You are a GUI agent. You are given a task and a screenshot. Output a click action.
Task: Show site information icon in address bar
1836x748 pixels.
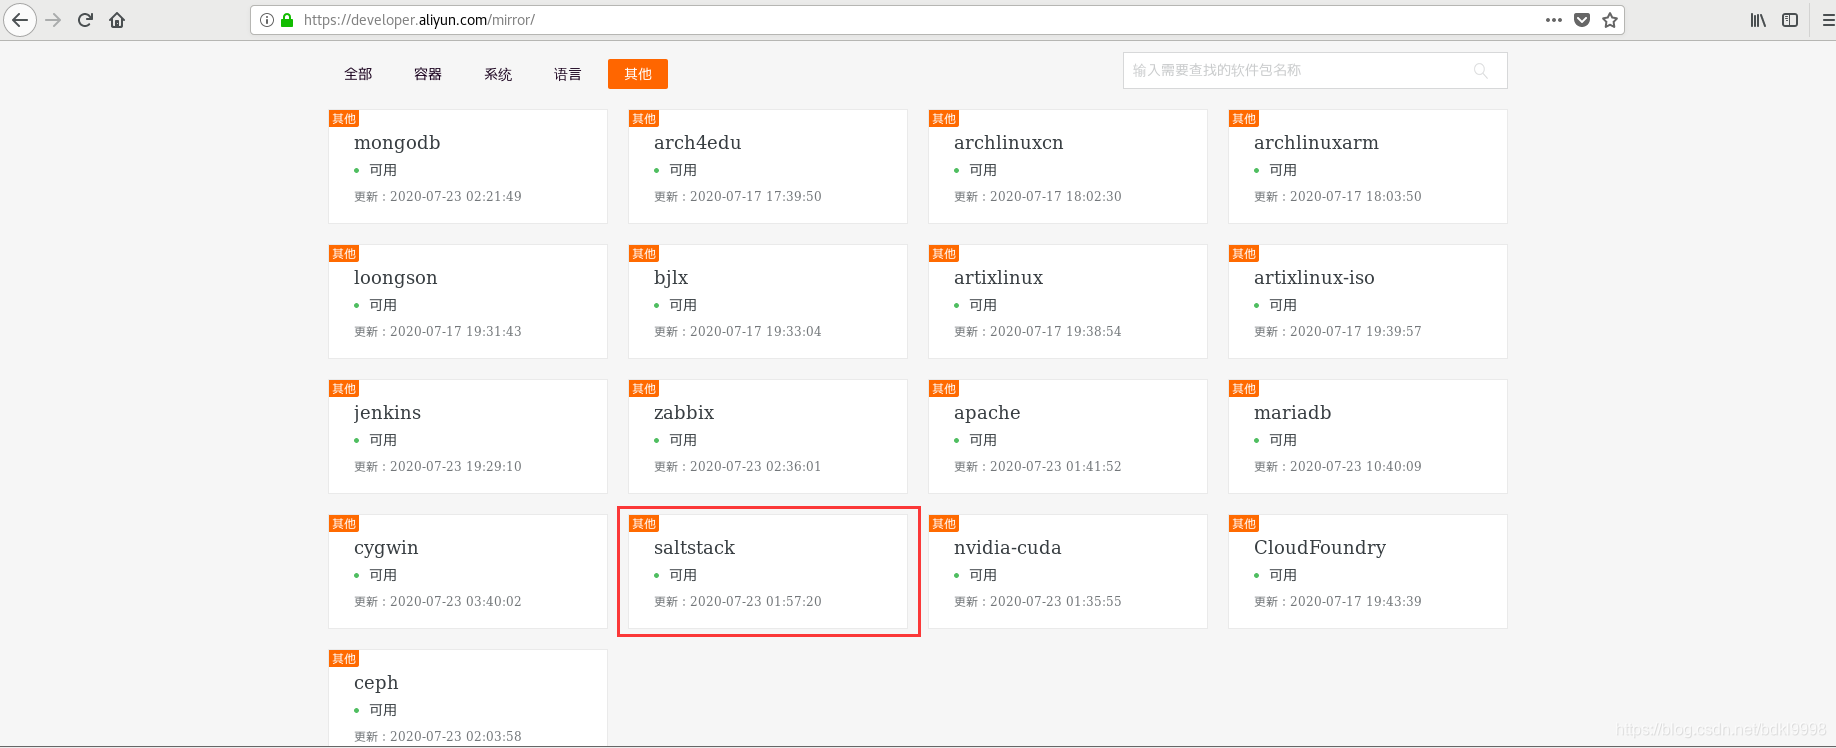click(267, 20)
